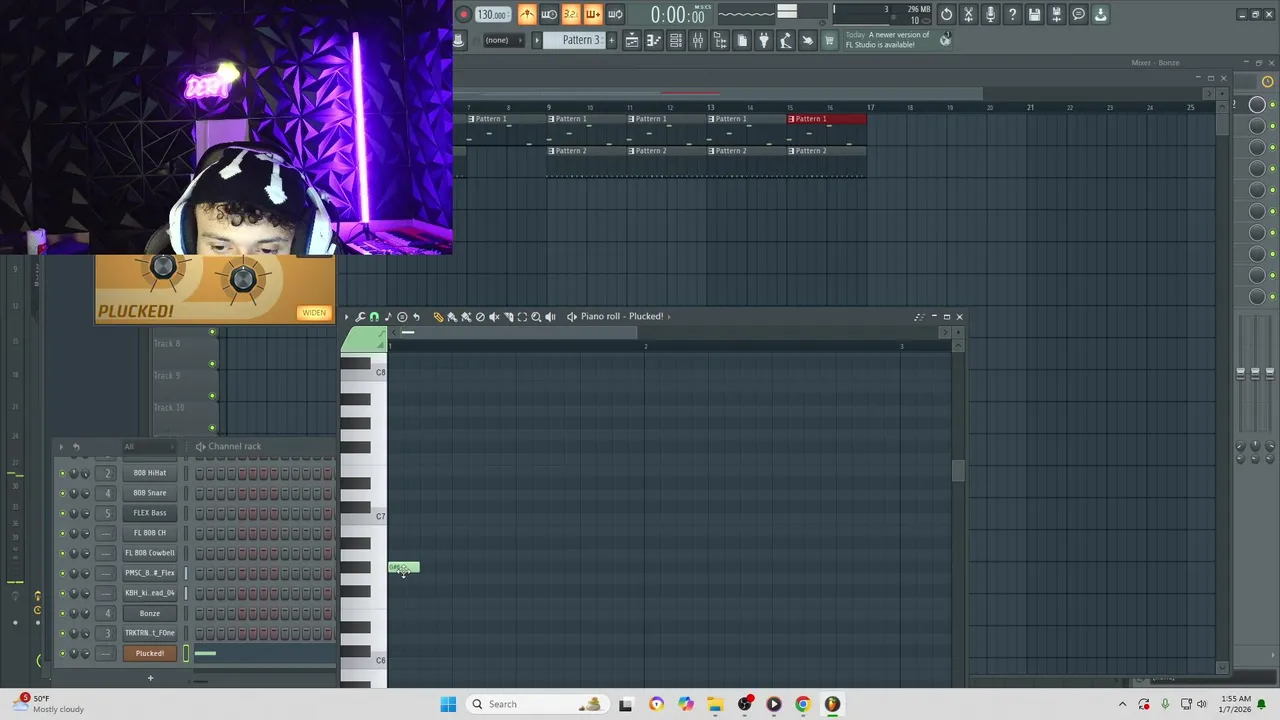Click the shopping cart content library icon
The height and width of the screenshot is (720, 1280).
[x=829, y=40]
